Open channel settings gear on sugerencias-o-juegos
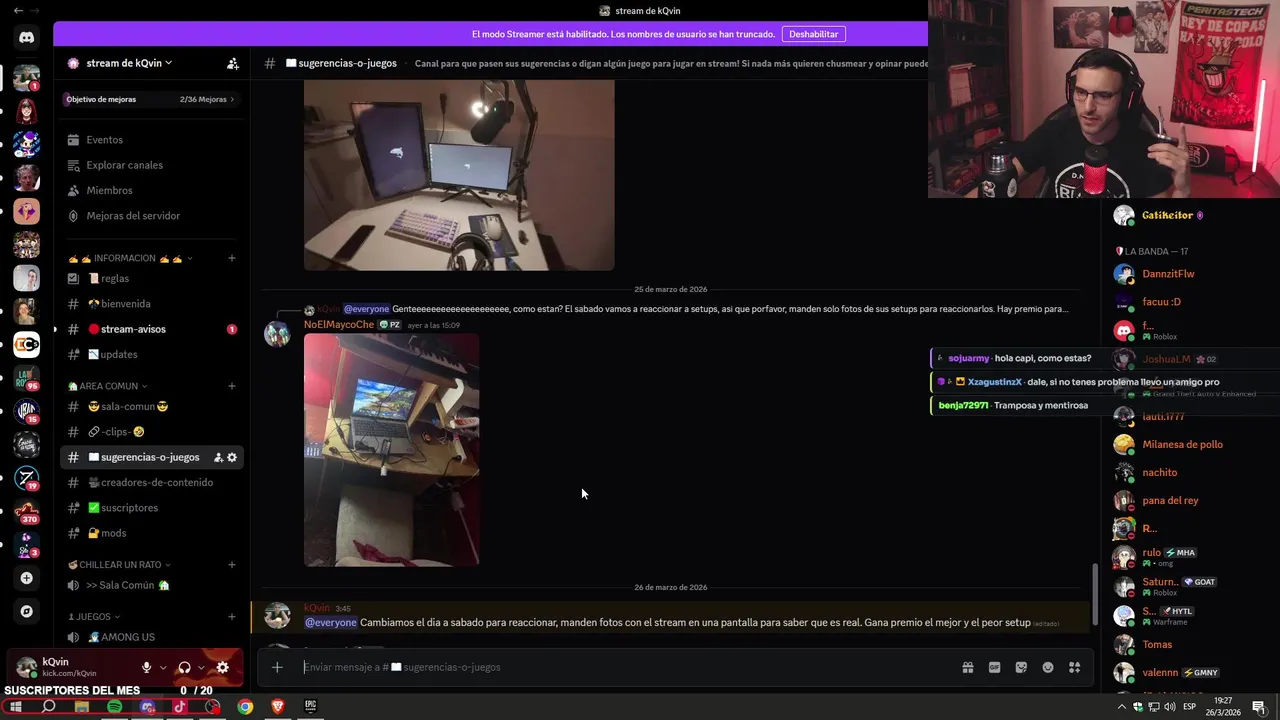This screenshot has width=1280, height=720. pyautogui.click(x=232, y=457)
